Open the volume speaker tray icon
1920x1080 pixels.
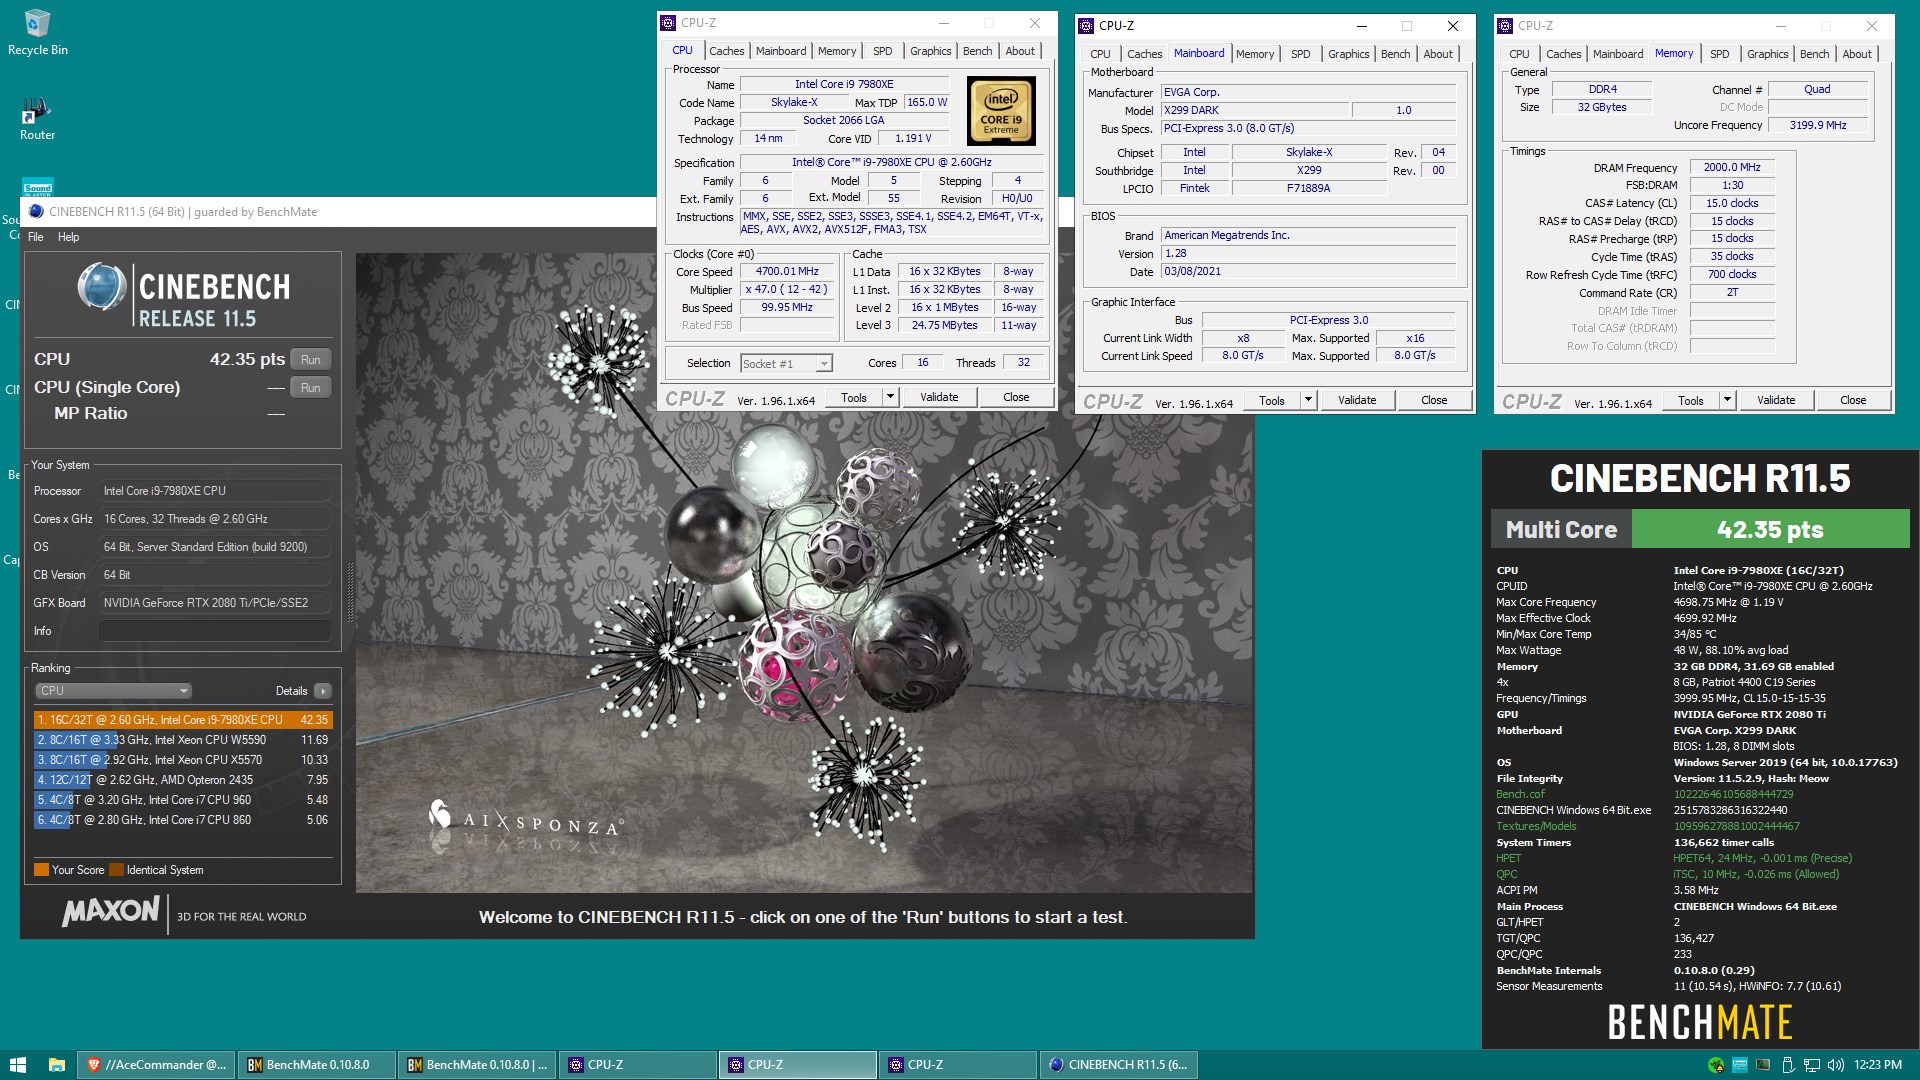1835,1065
